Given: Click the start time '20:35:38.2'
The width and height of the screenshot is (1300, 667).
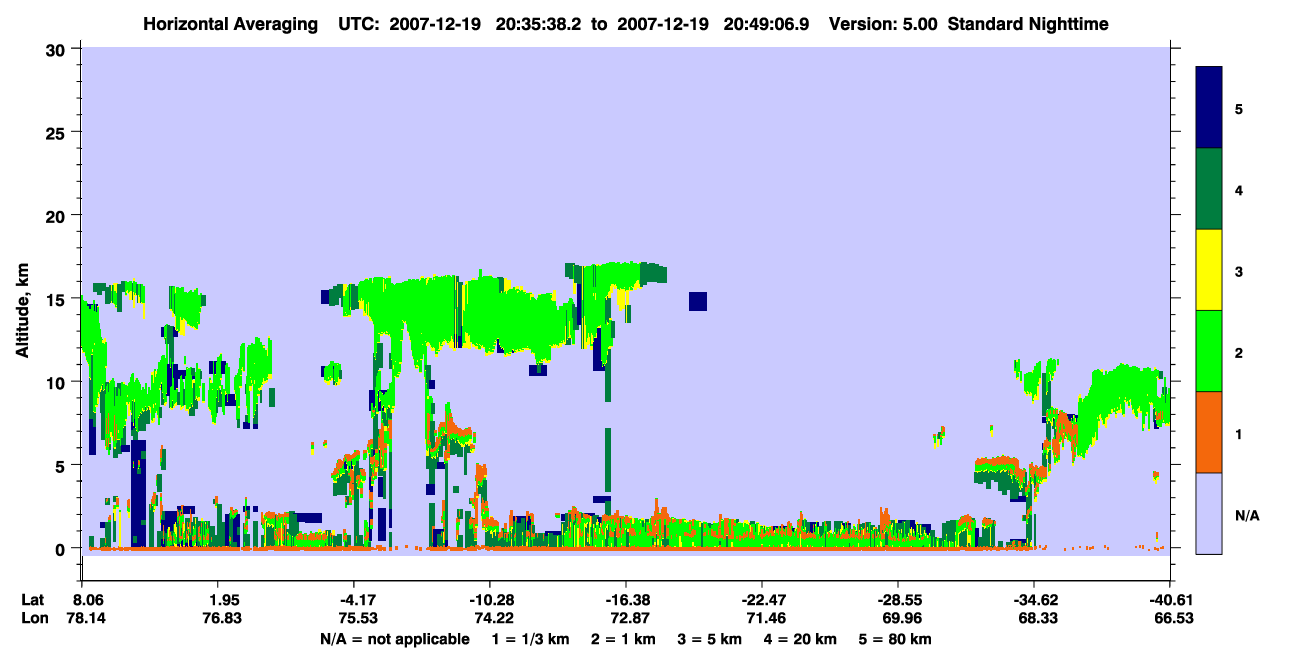Looking at the screenshot, I should point(540,23).
